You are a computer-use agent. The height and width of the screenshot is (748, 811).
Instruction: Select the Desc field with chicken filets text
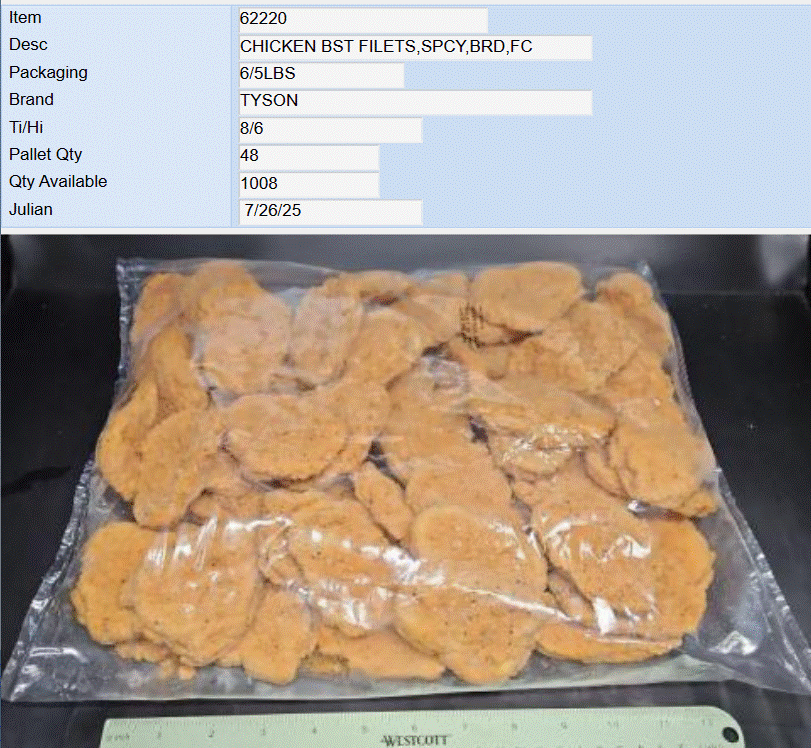pos(415,47)
